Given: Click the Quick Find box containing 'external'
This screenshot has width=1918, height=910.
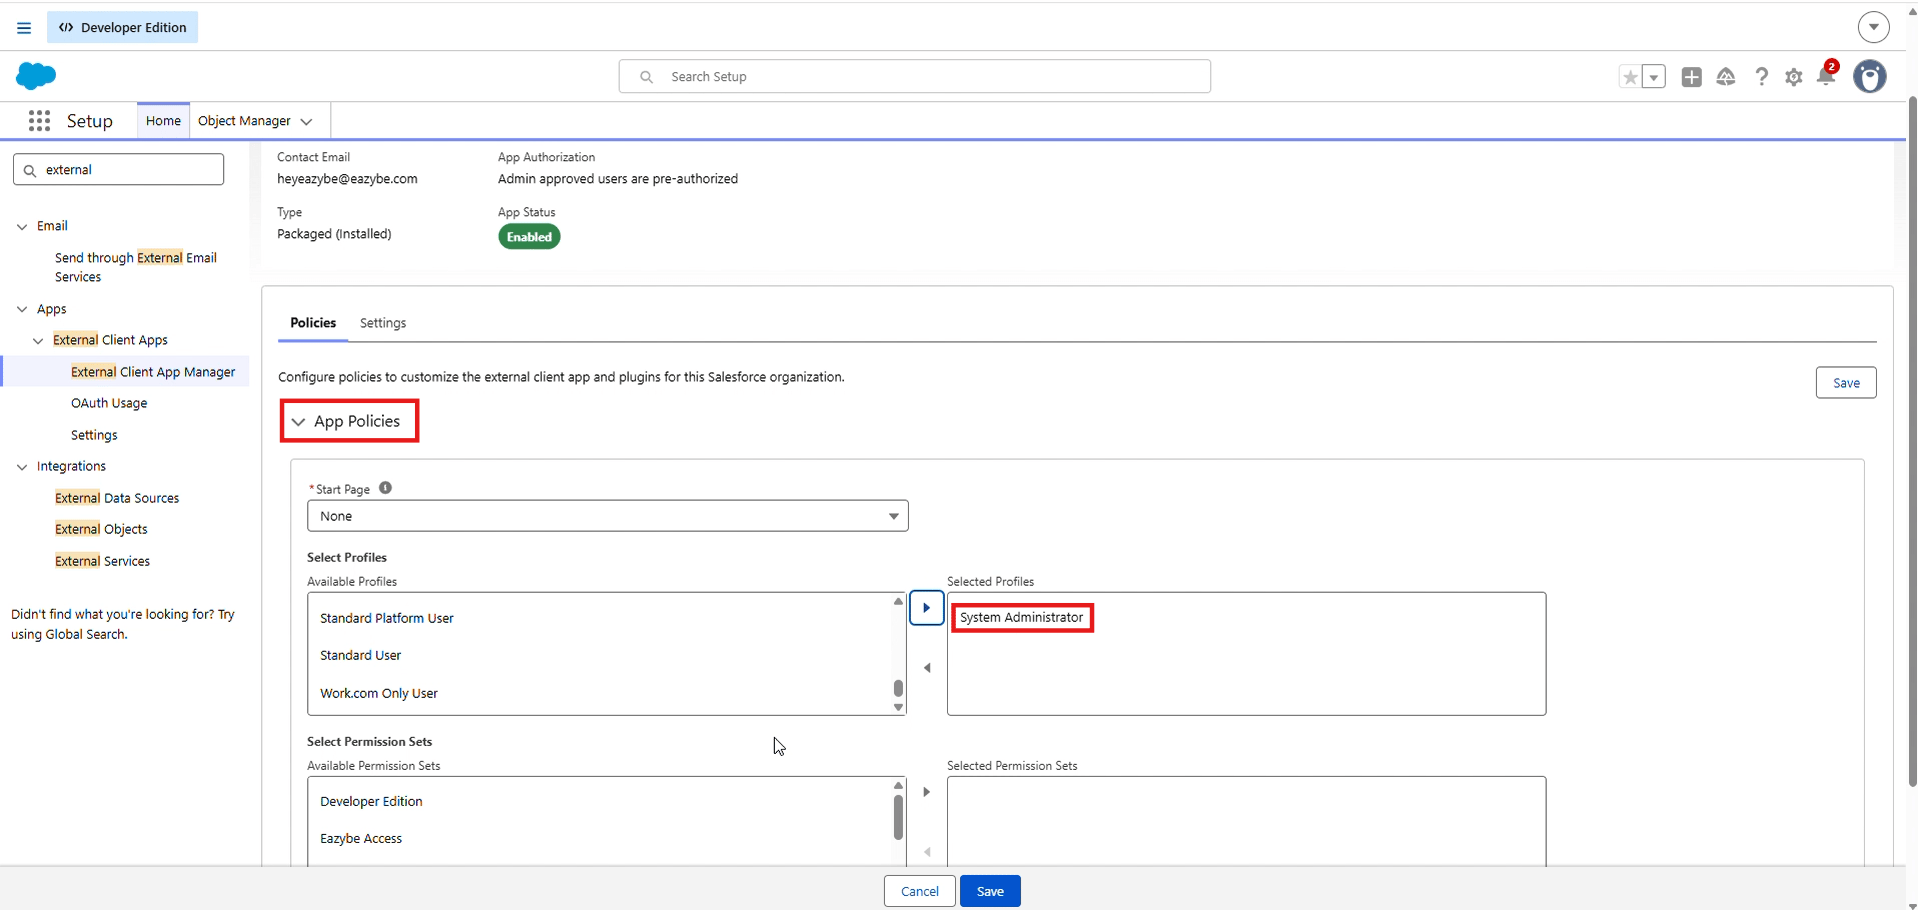Looking at the screenshot, I should (x=118, y=169).
